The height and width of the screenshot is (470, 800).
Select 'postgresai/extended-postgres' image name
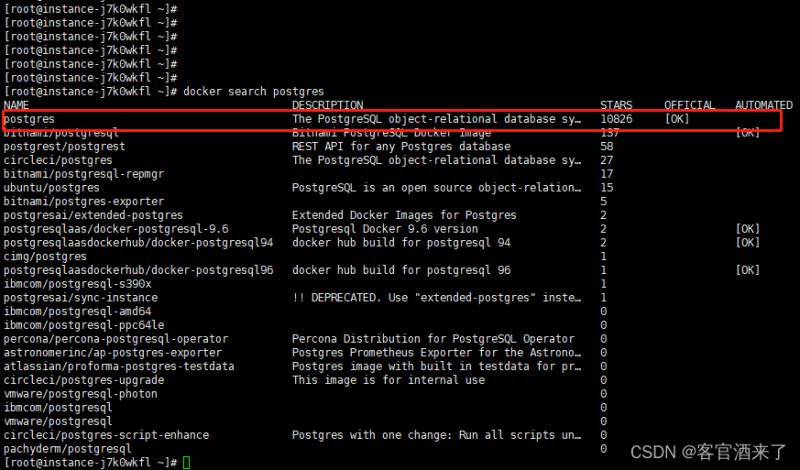(93, 216)
